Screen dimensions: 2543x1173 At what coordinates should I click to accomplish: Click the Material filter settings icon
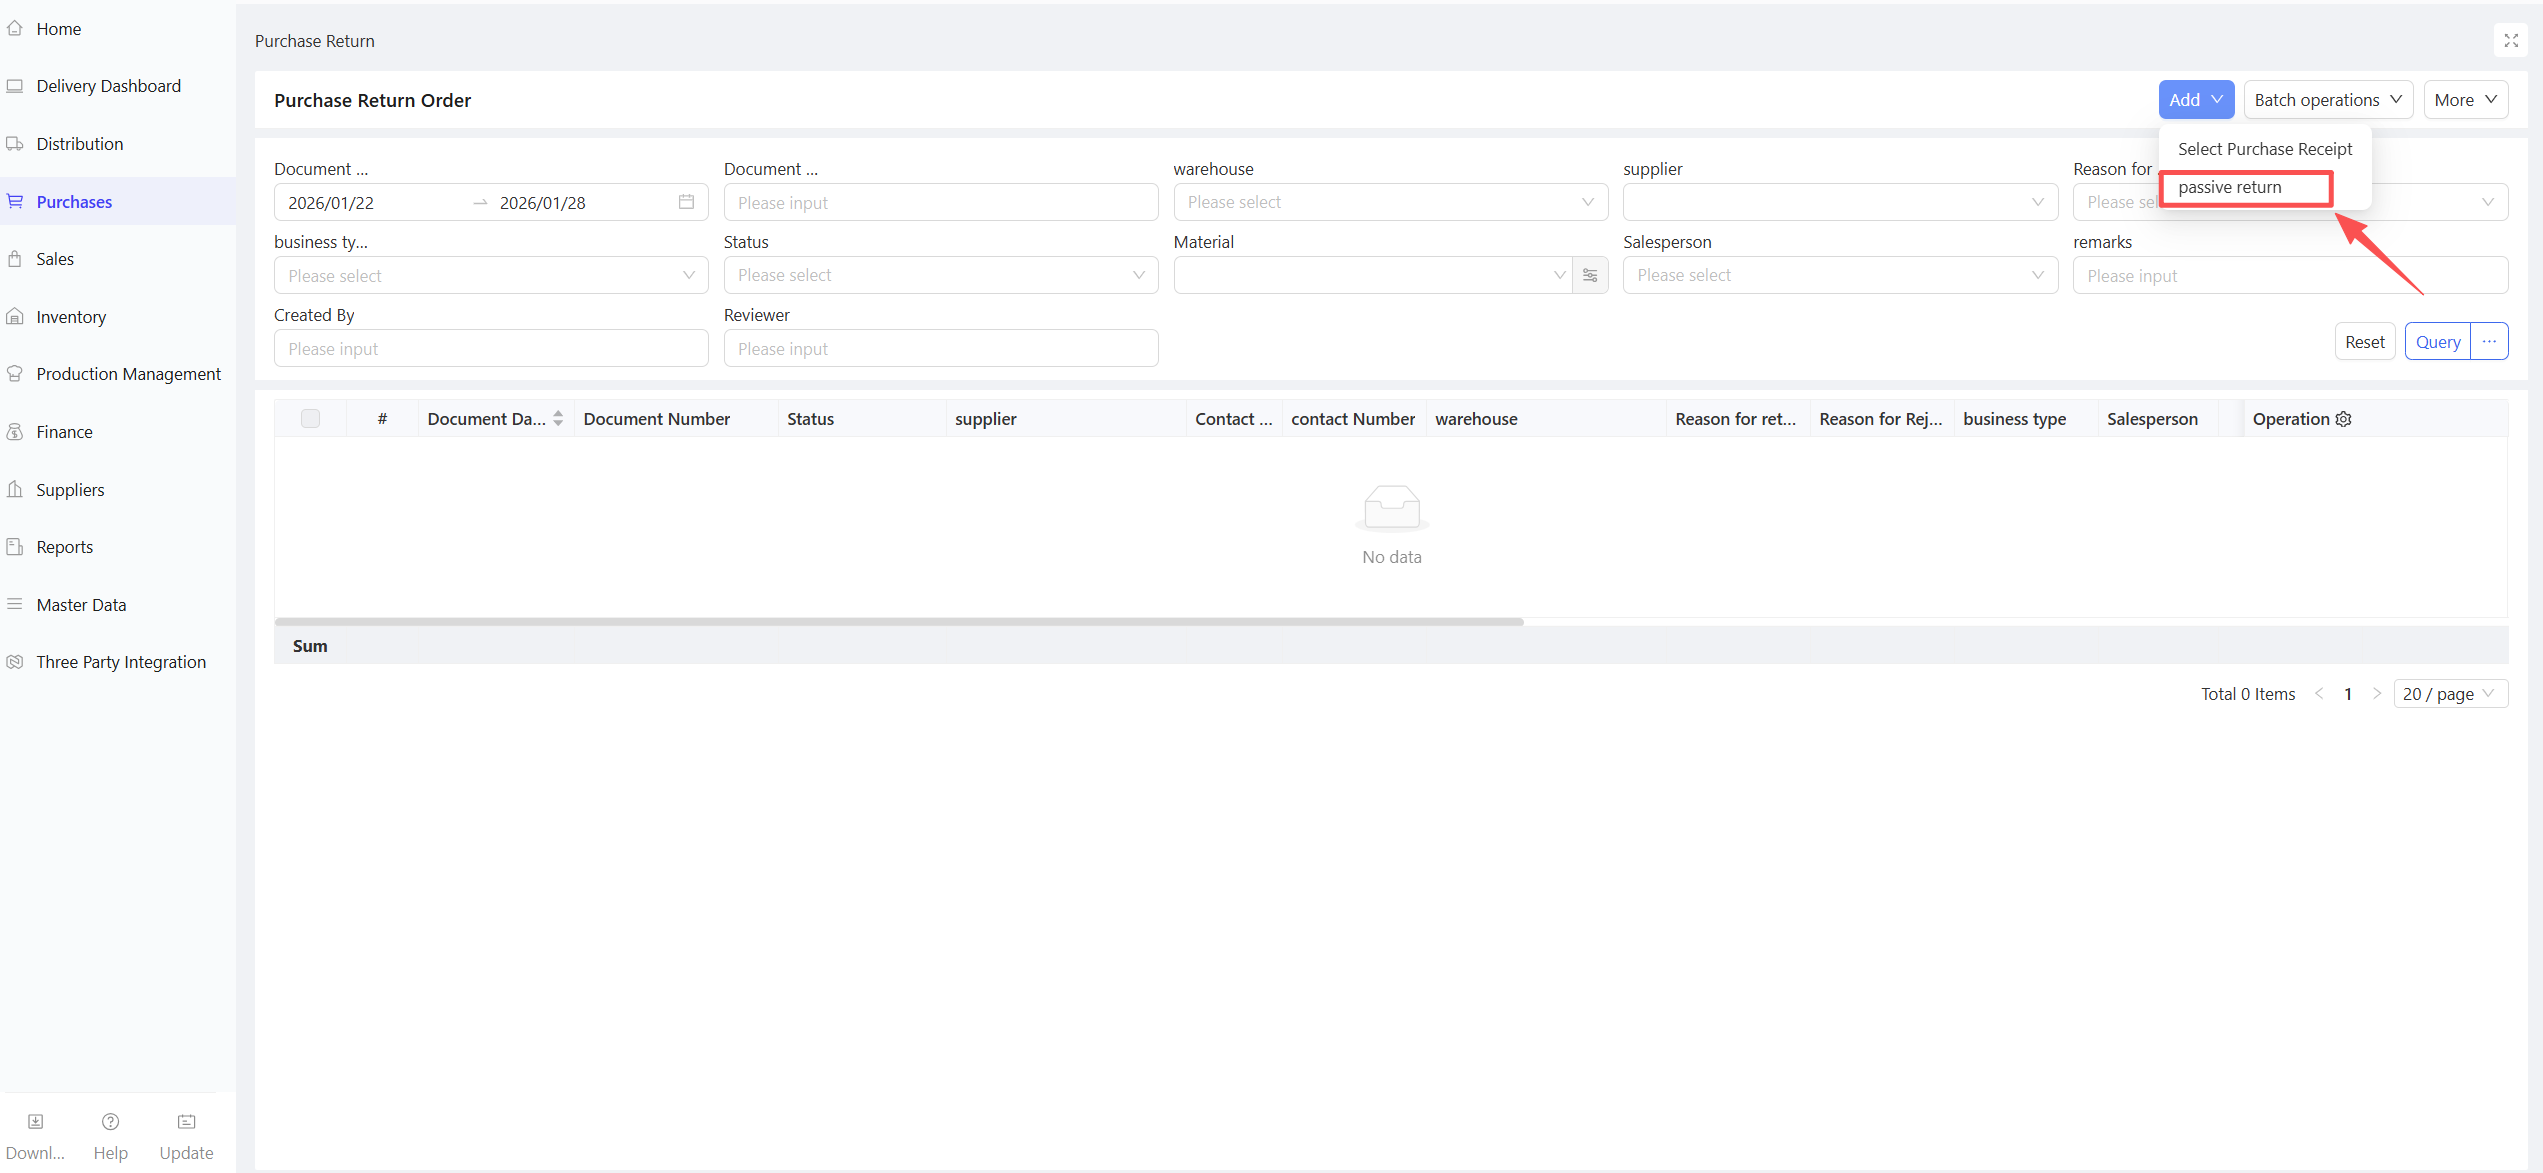(x=1590, y=275)
